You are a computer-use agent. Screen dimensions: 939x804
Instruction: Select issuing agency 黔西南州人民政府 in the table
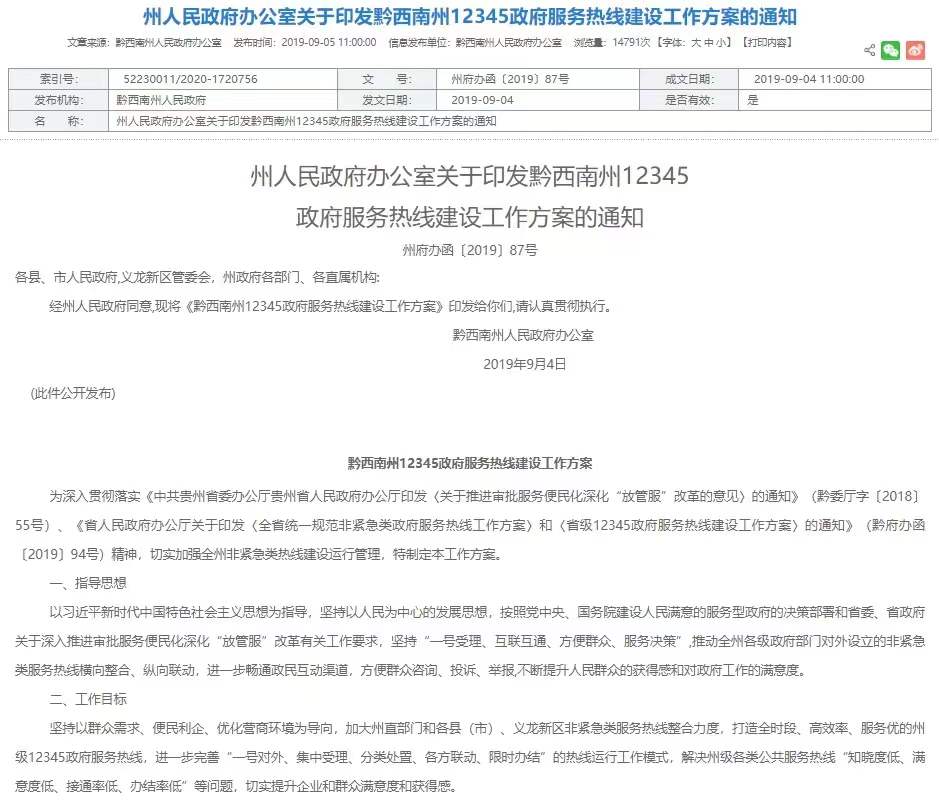[161, 100]
